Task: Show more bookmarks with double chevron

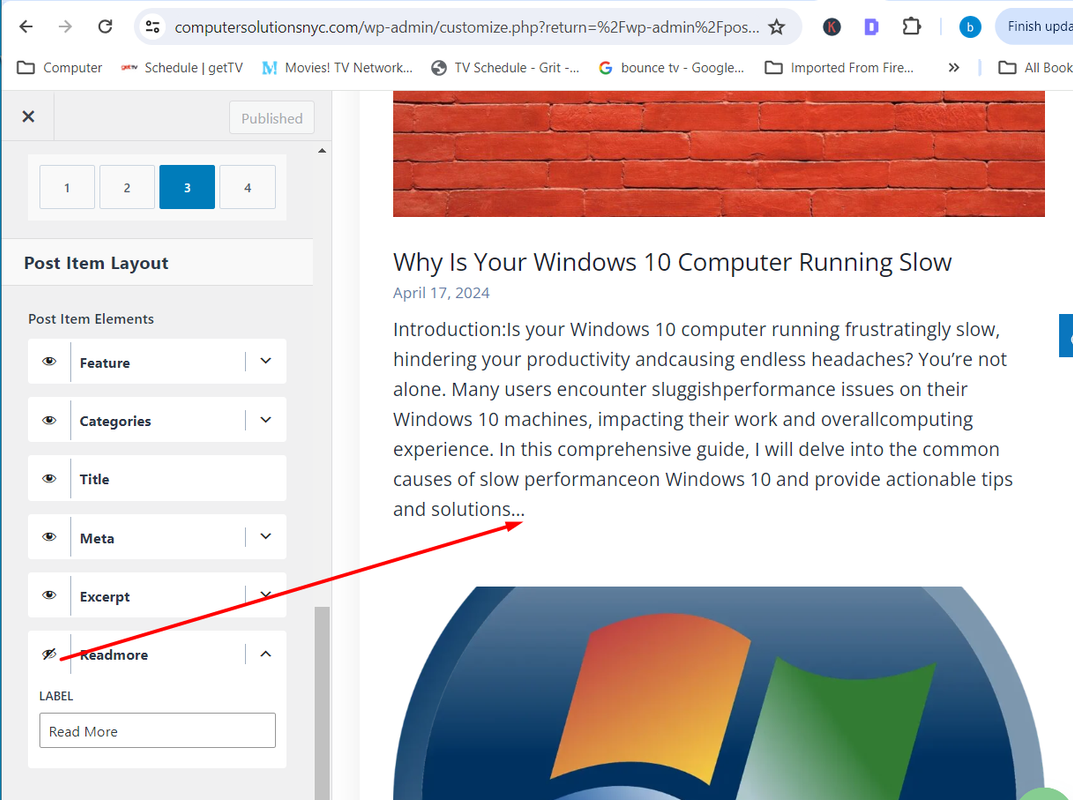Action: [x=954, y=67]
